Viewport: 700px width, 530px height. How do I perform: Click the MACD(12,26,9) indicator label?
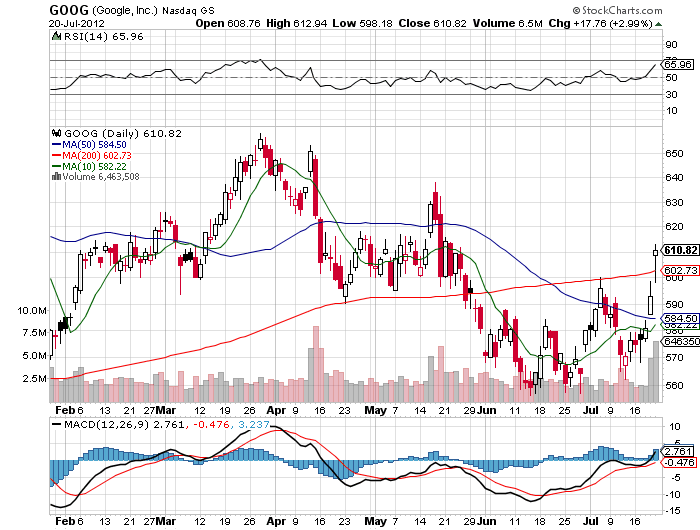pyautogui.click(x=106, y=424)
